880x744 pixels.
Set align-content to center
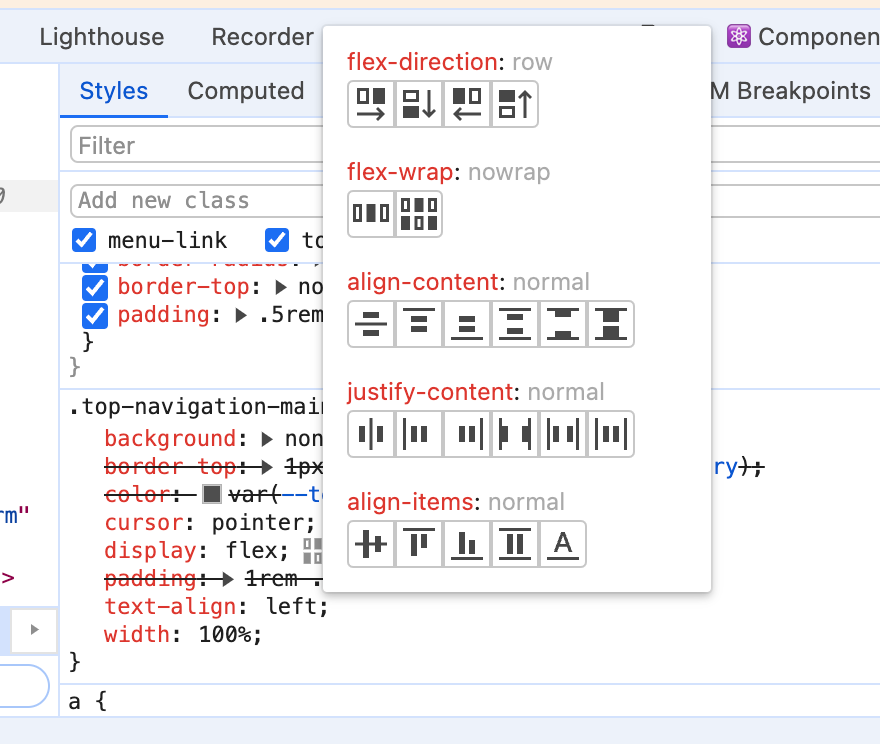[x=372, y=324]
